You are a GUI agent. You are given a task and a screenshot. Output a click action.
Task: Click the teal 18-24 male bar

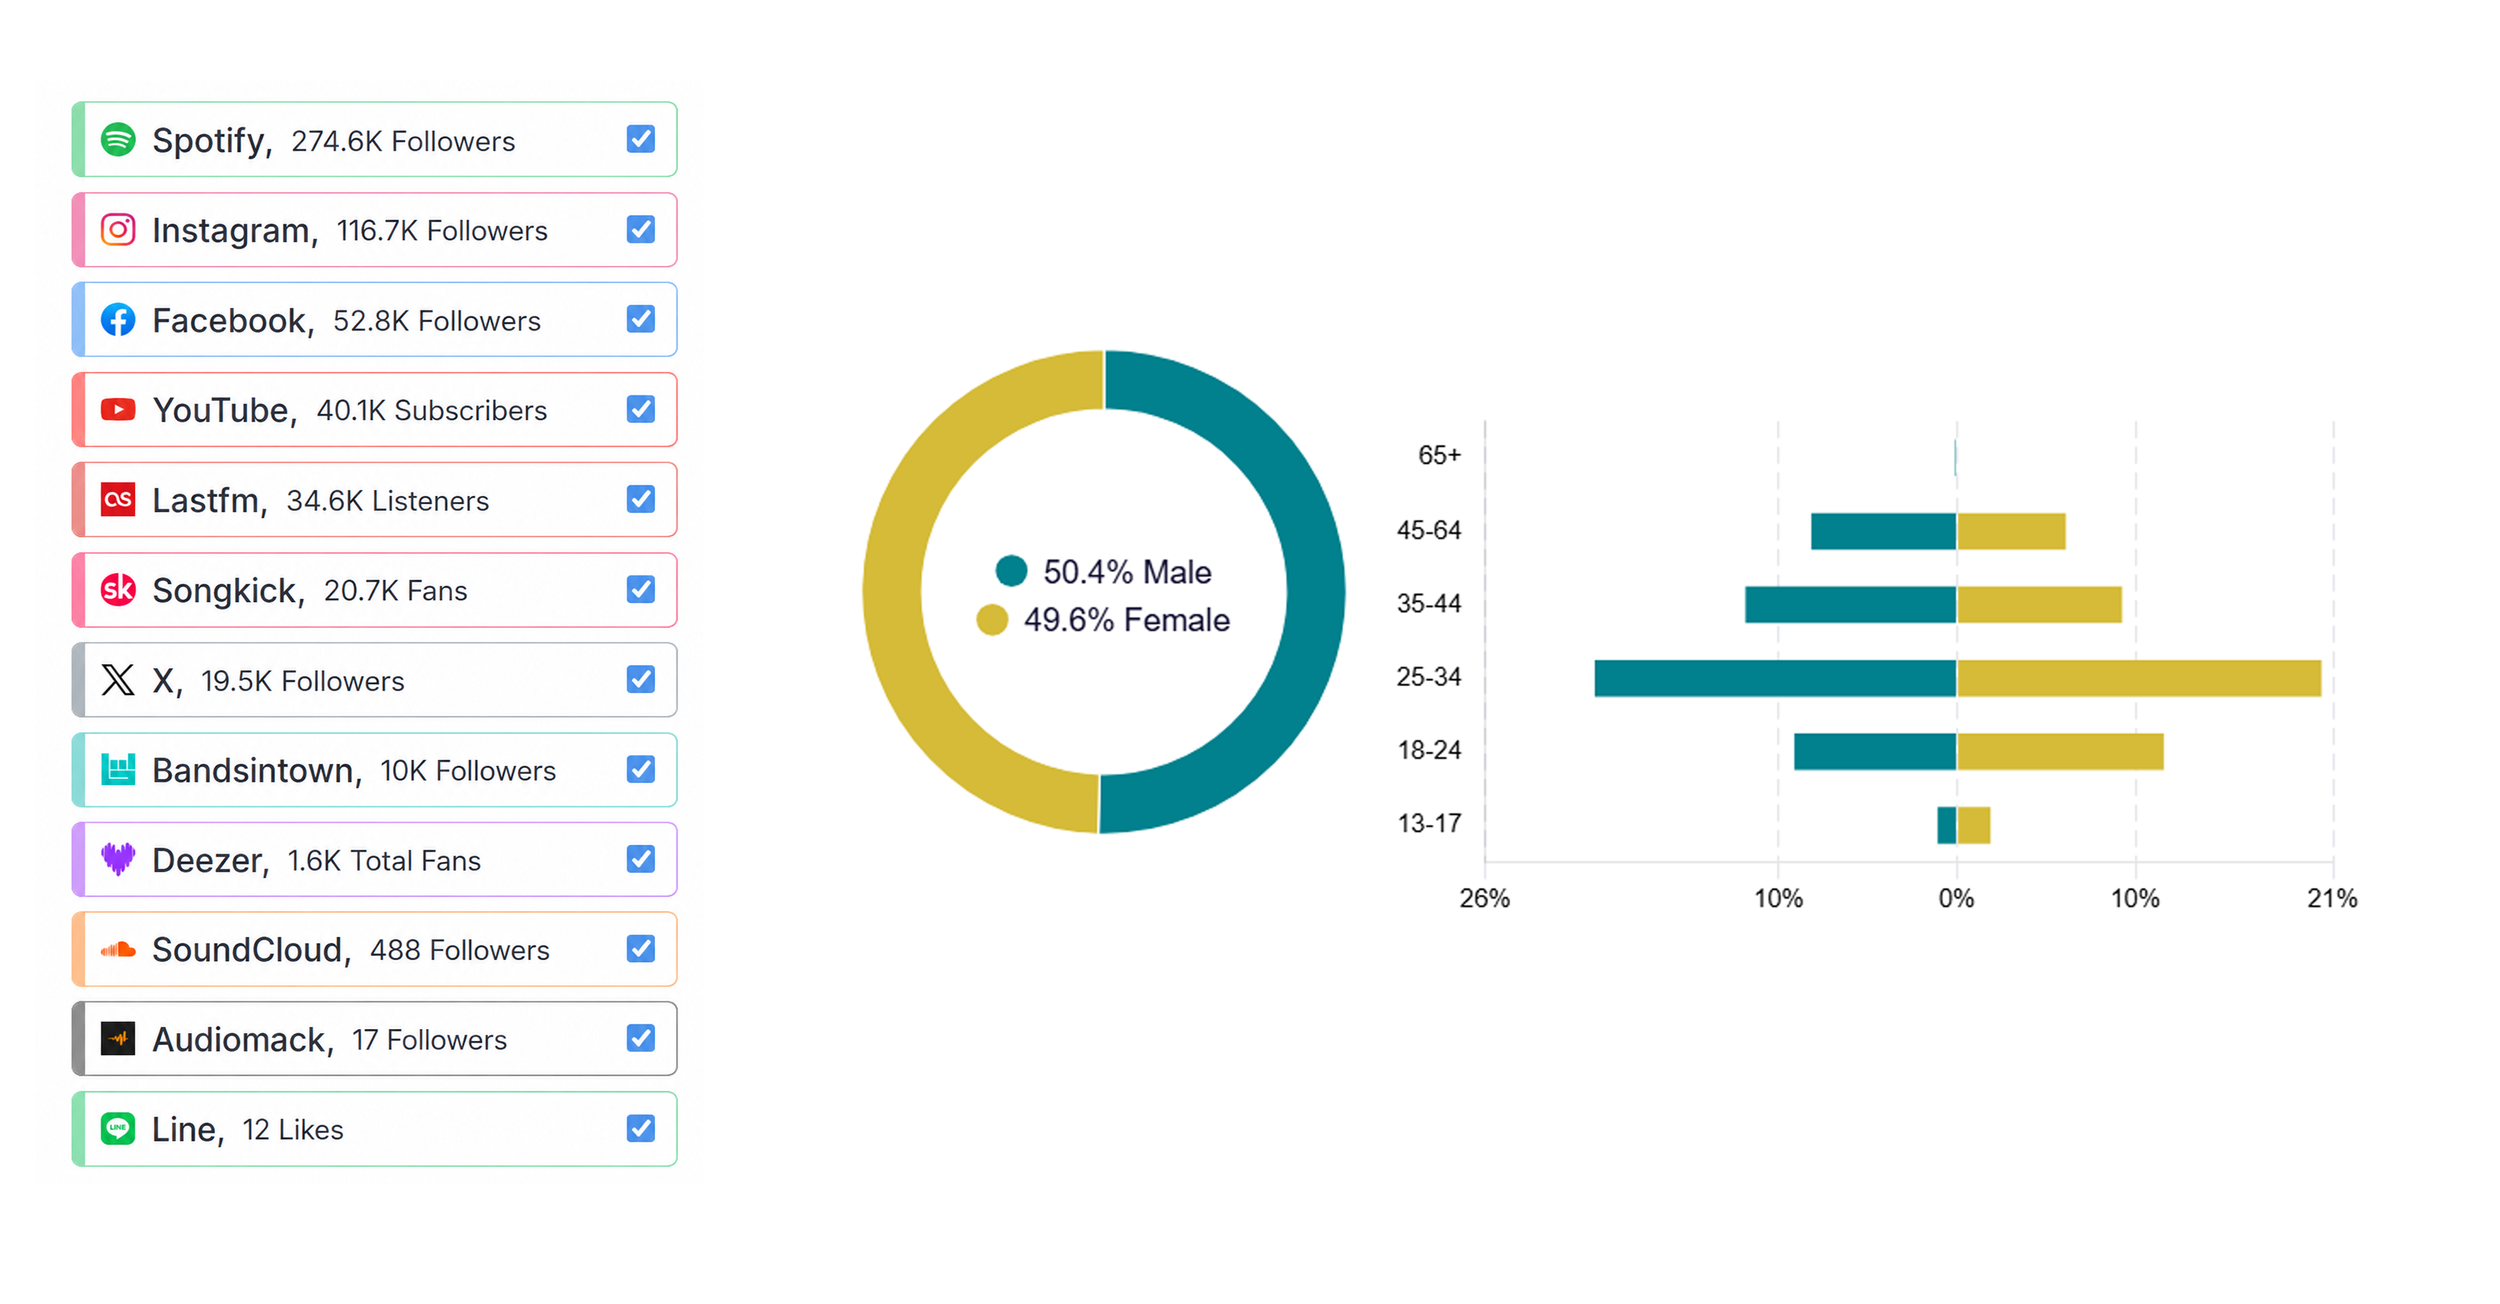(x=1875, y=751)
